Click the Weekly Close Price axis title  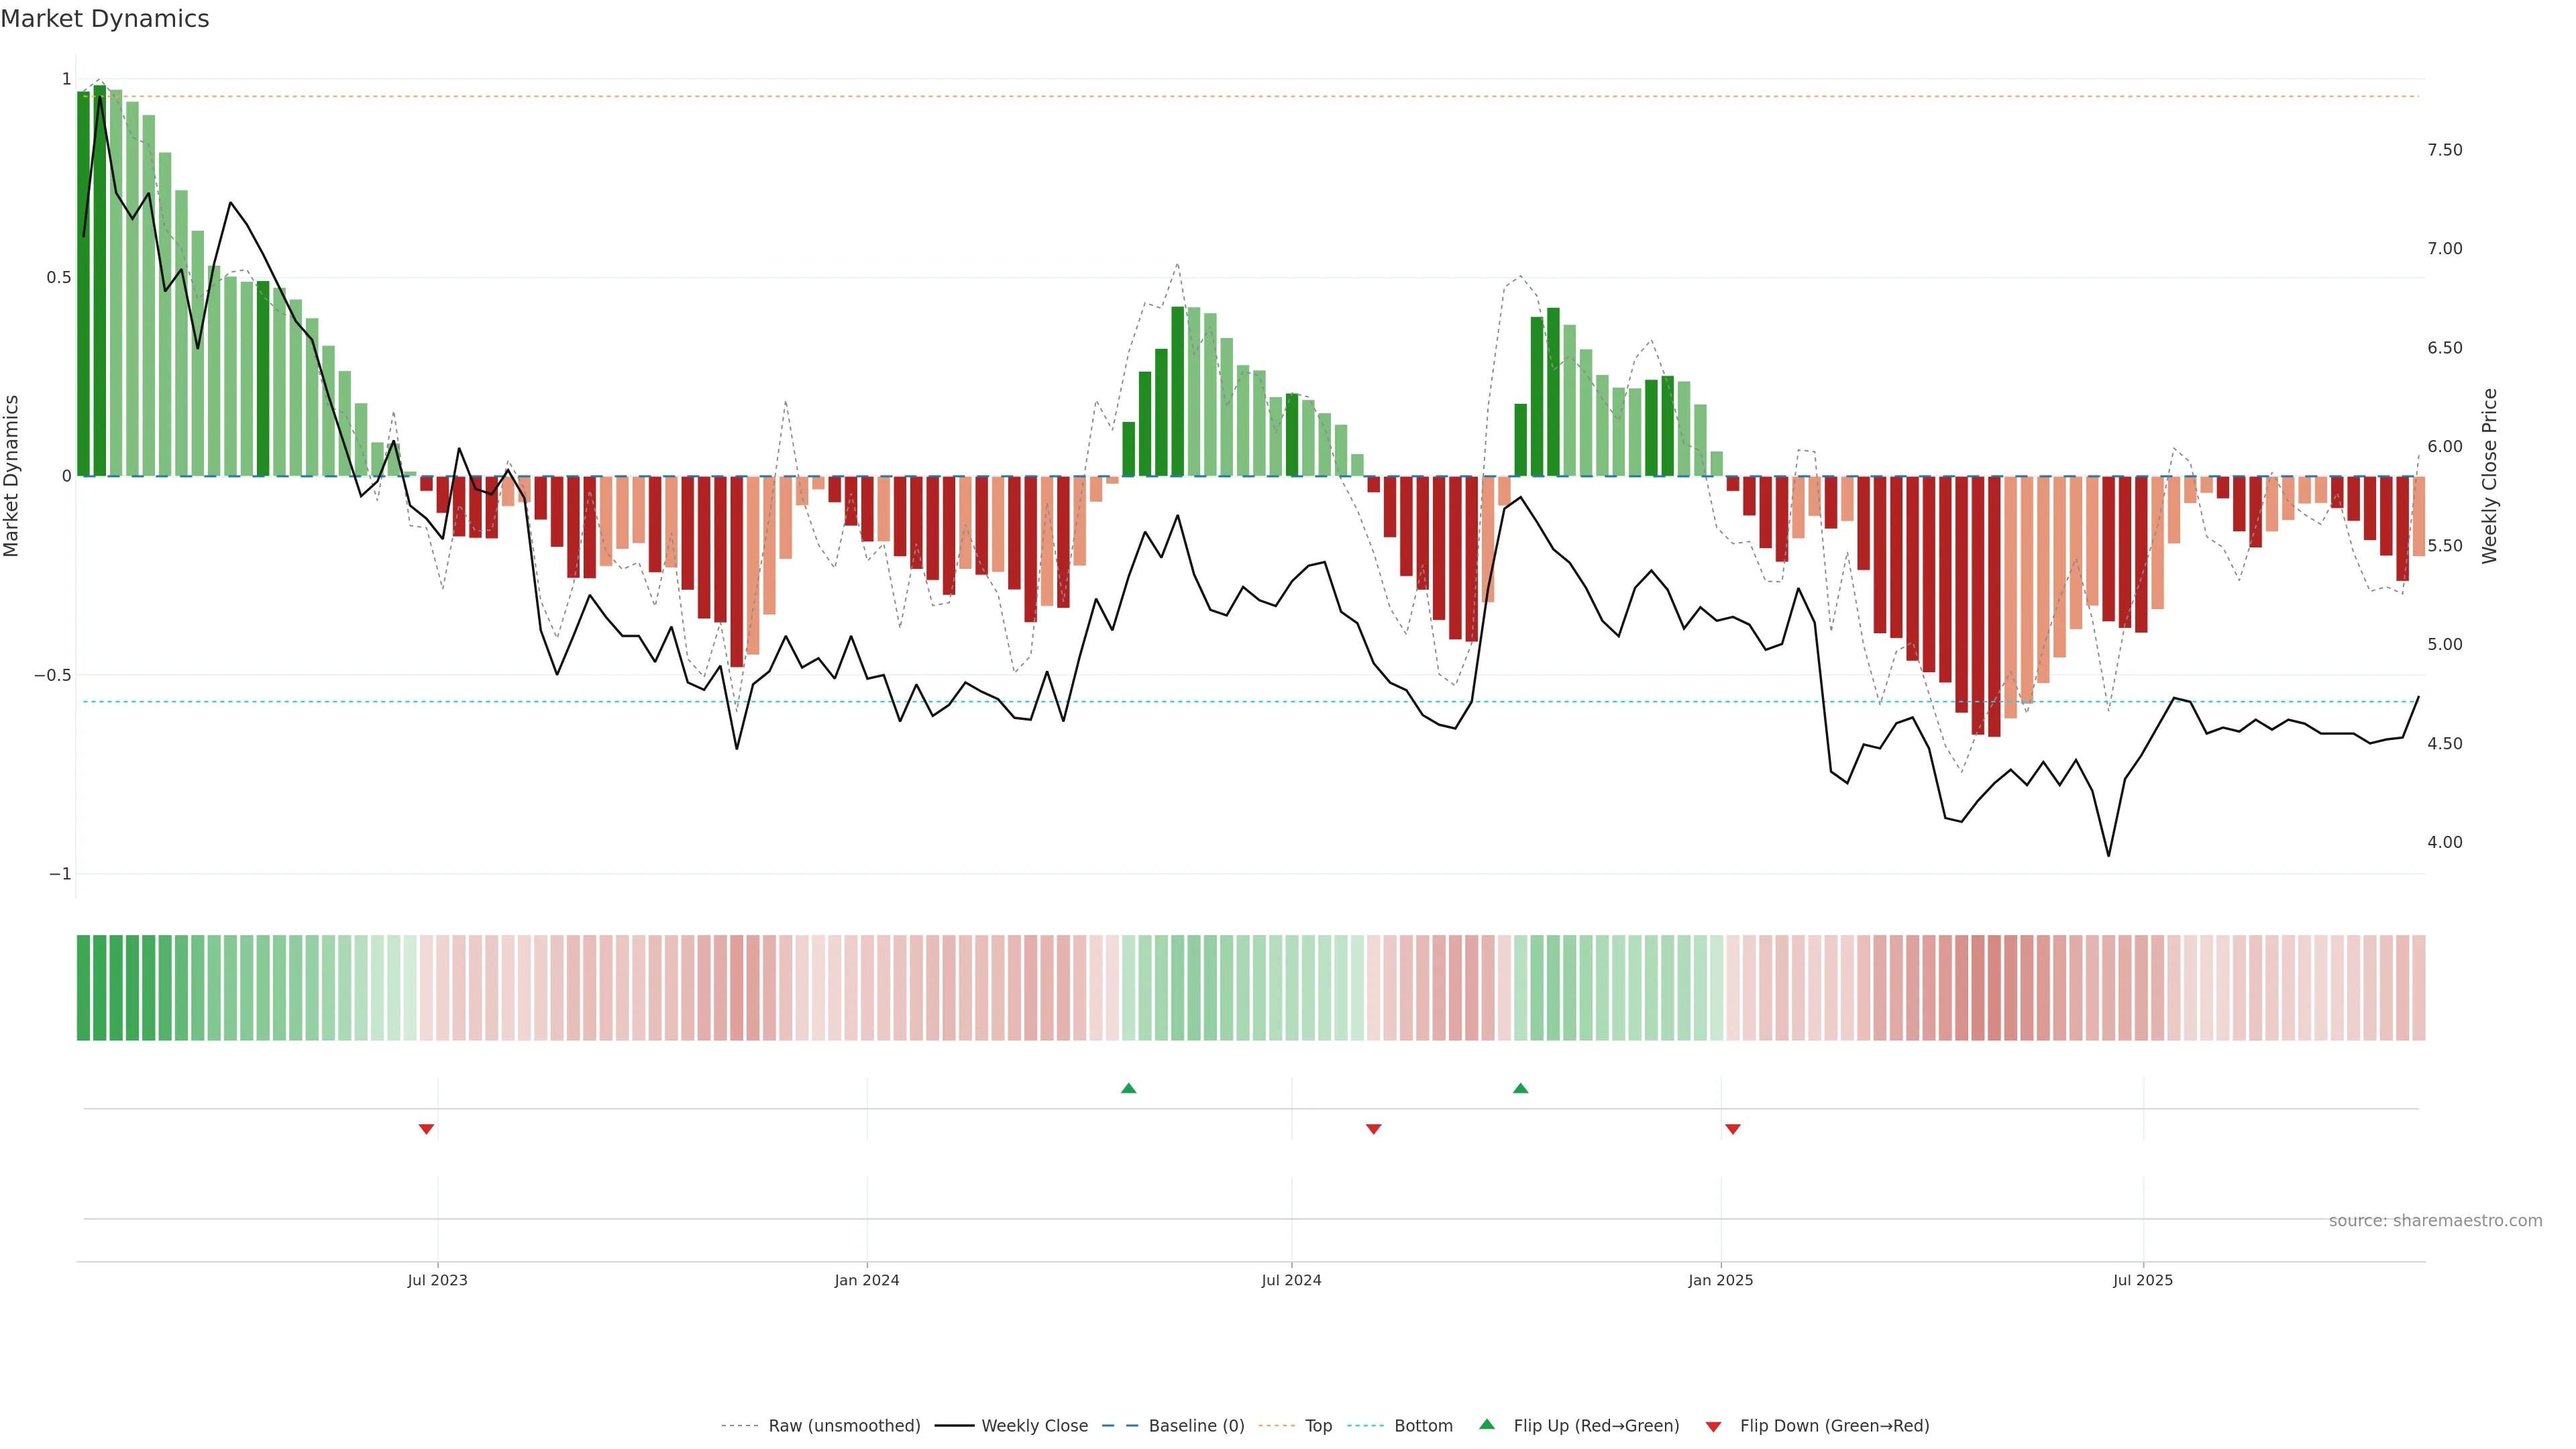(x=2489, y=476)
